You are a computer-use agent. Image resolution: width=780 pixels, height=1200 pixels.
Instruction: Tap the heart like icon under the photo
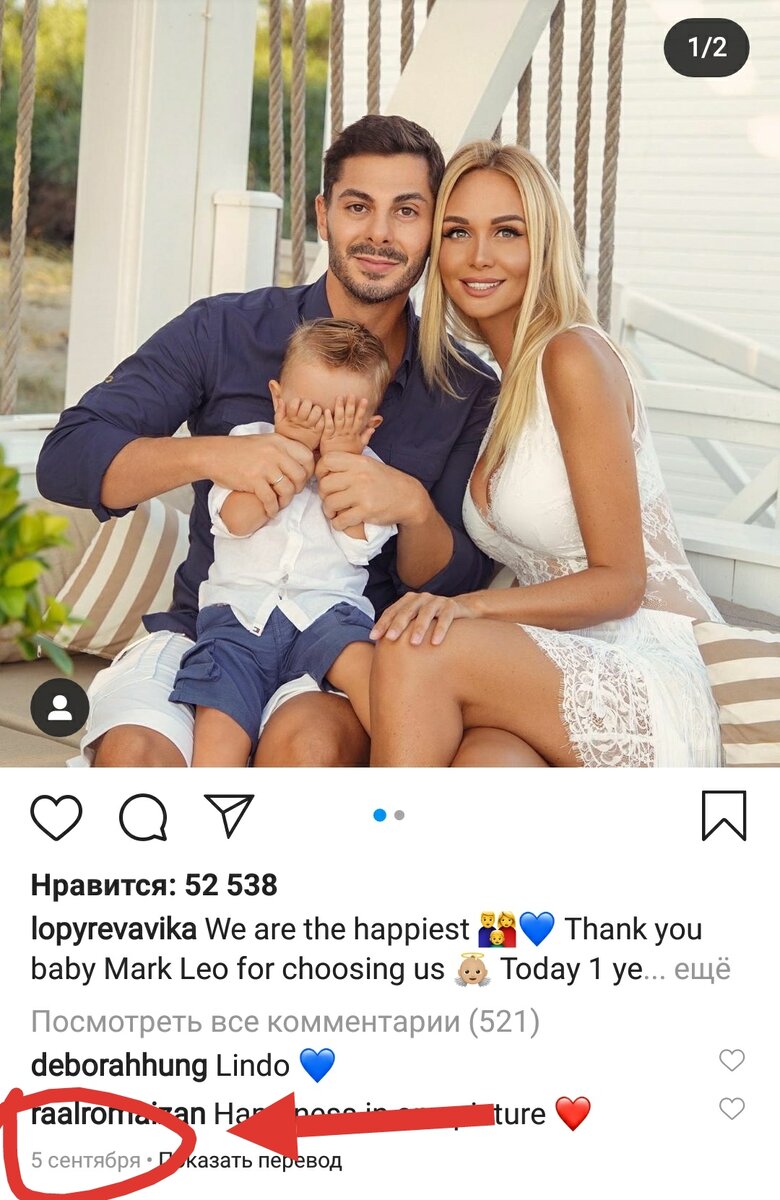56,816
